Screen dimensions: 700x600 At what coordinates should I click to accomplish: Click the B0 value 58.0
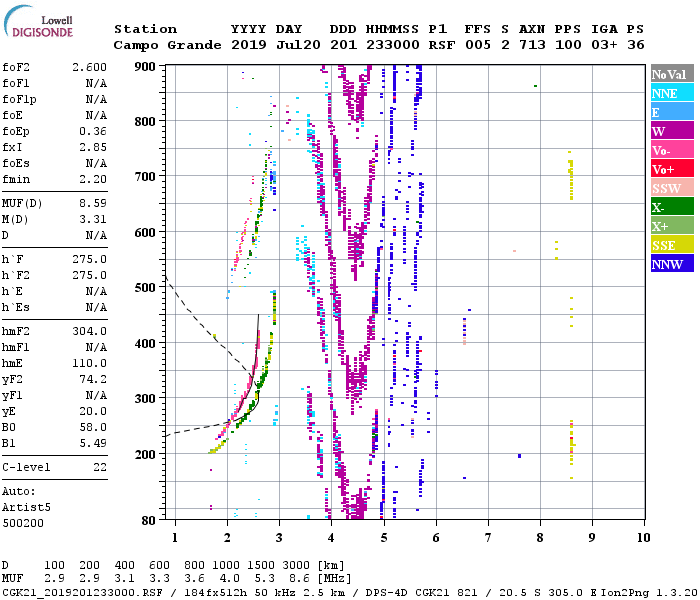click(x=93, y=427)
